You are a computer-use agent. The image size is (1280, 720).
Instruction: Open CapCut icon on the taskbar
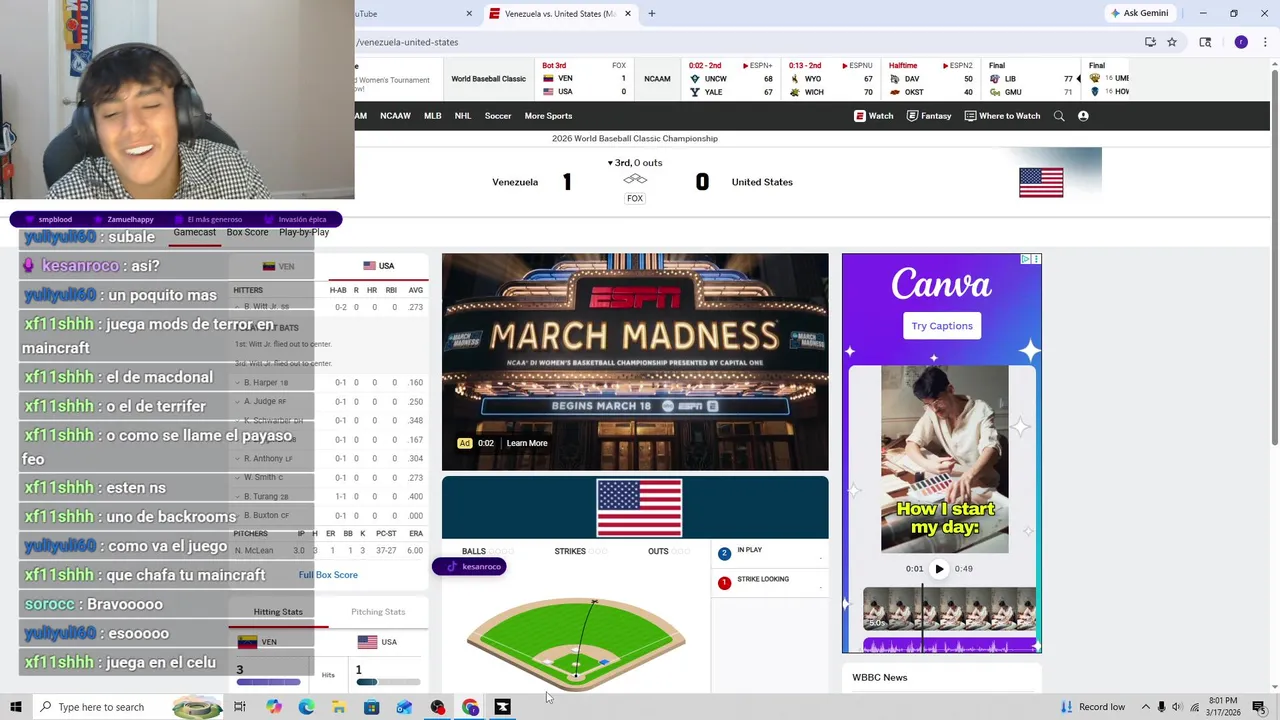click(502, 707)
